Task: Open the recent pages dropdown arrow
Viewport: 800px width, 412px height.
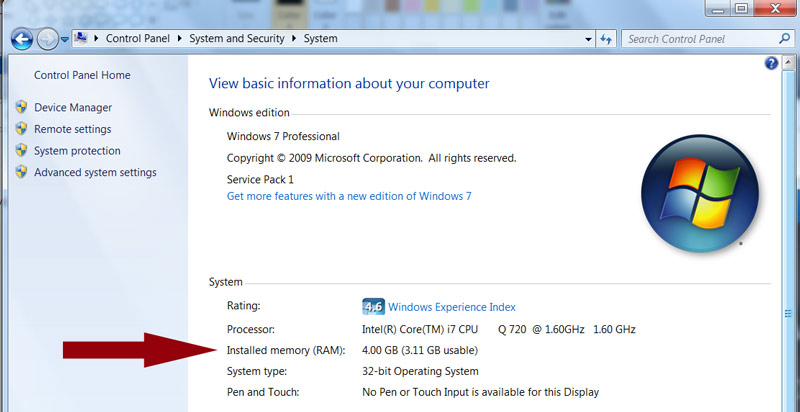Action: 65,39
